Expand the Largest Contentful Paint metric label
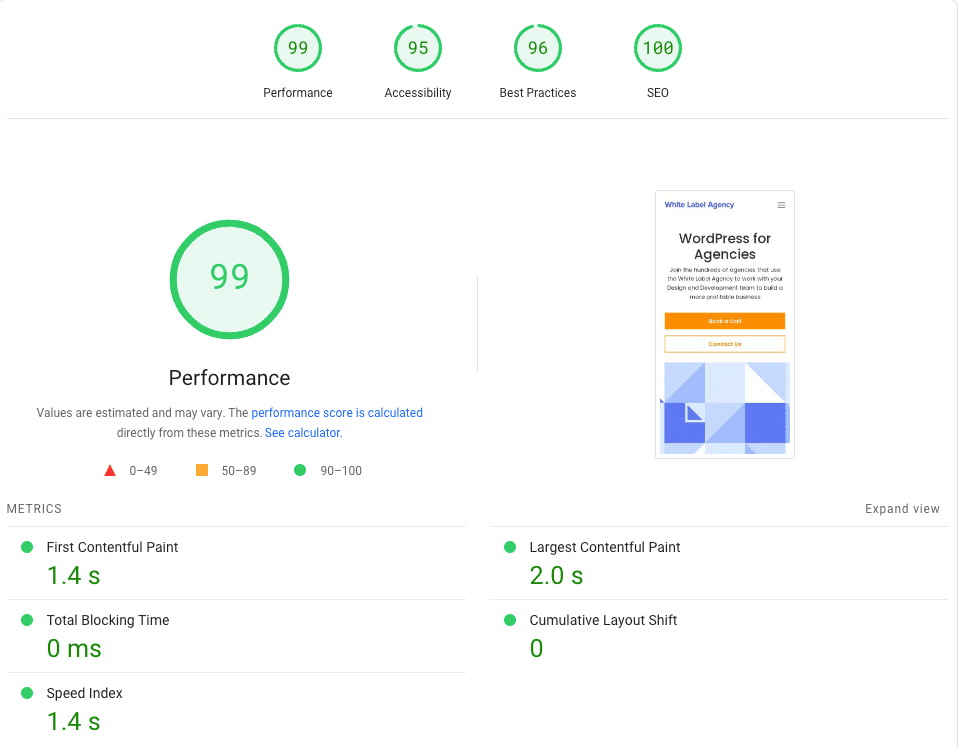 (x=604, y=547)
